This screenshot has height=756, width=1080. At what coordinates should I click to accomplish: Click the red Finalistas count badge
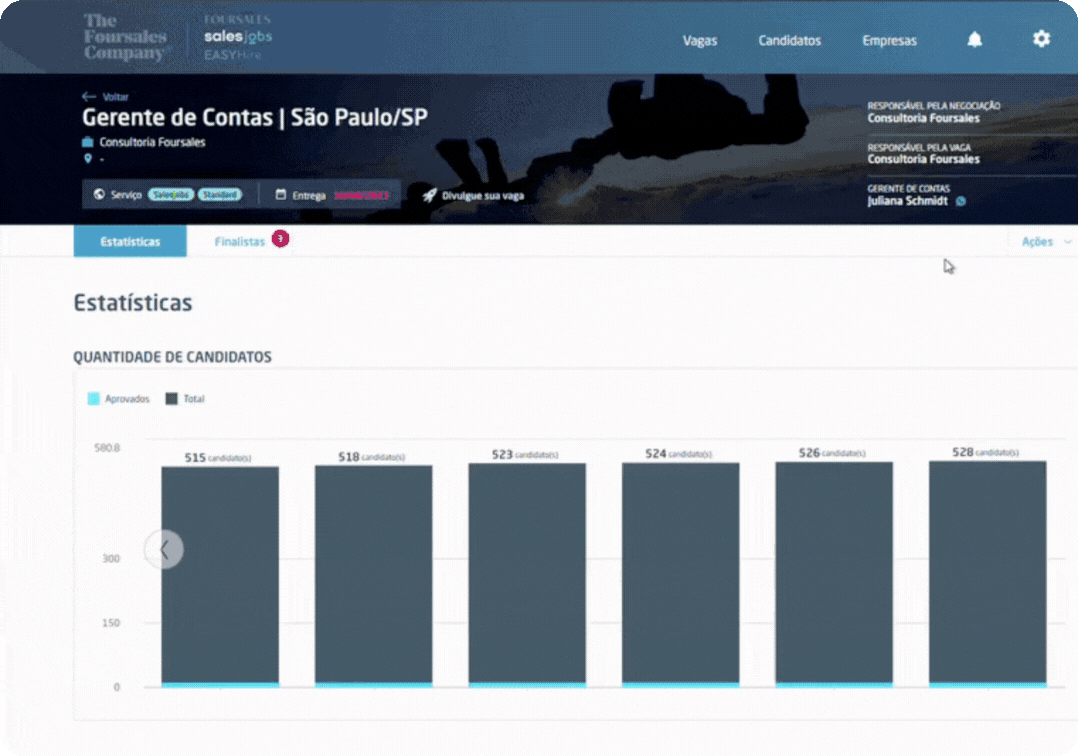tap(280, 238)
